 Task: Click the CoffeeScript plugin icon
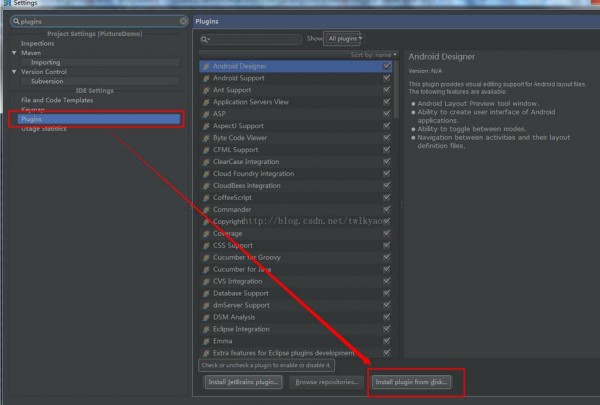point(206,197)
